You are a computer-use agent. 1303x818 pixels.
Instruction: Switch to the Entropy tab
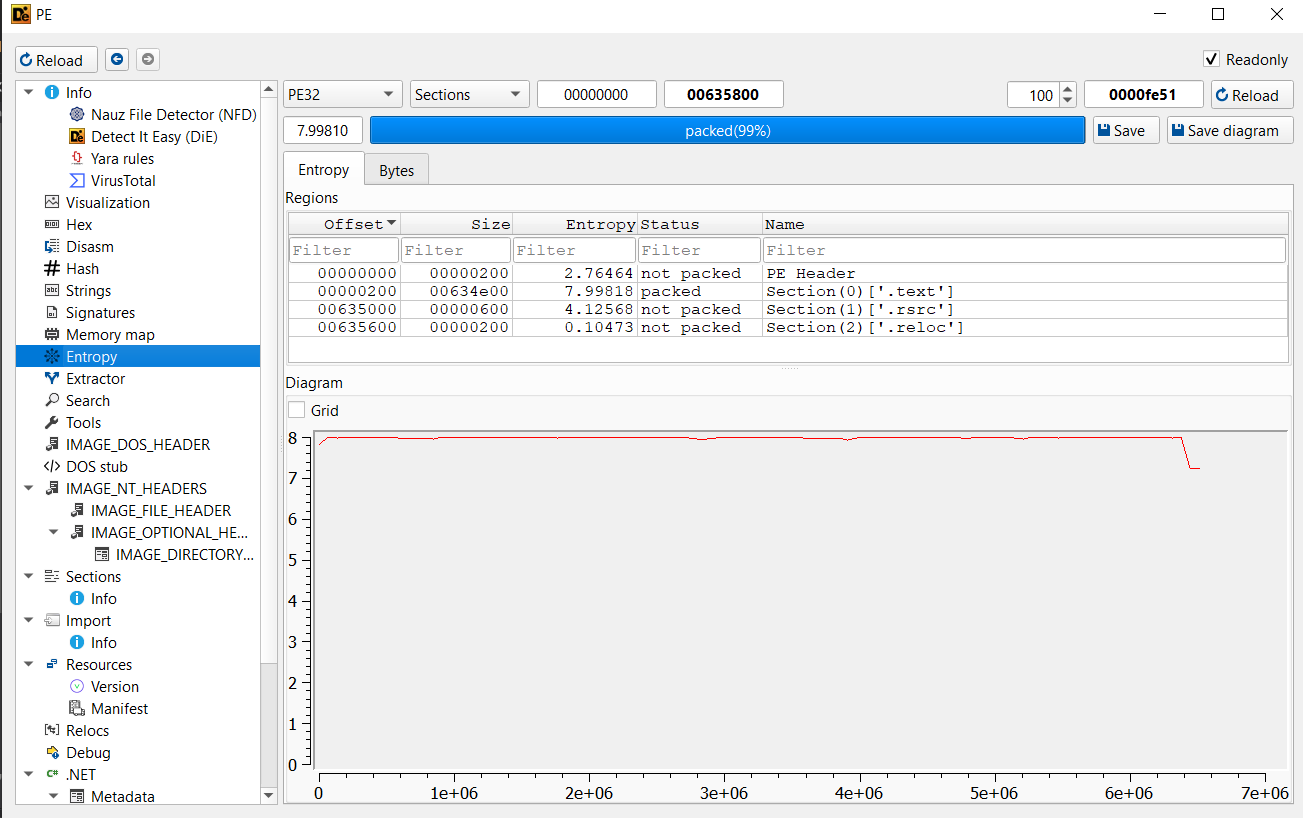coord(324,169)
